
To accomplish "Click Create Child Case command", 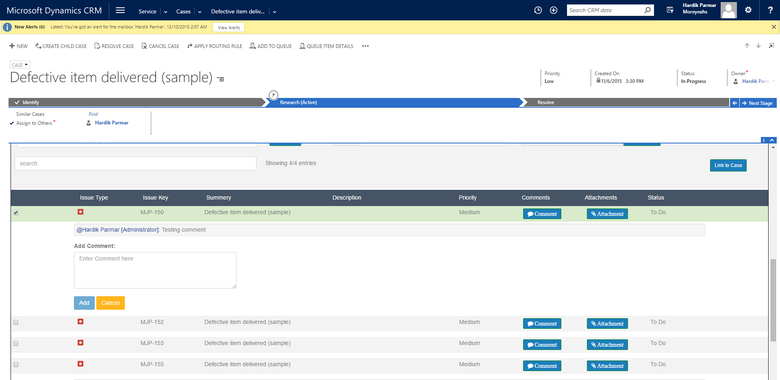I will point(61,46).
